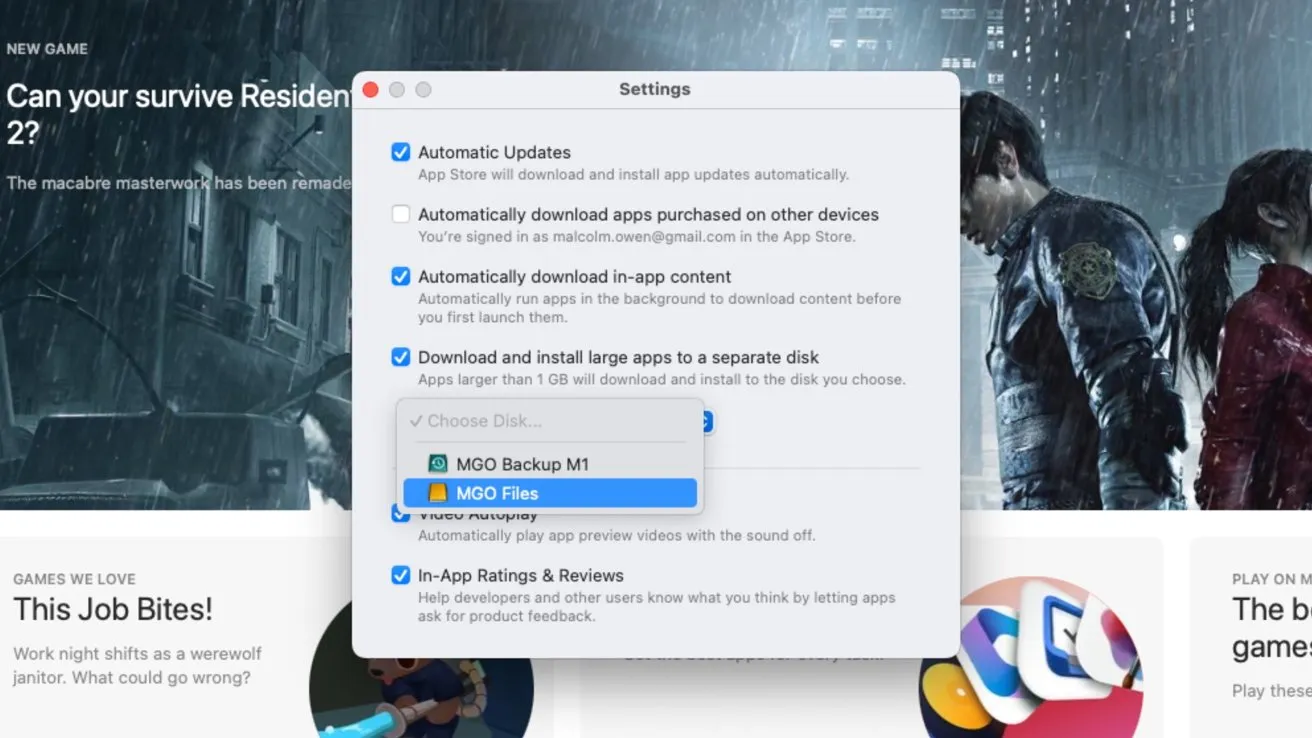Enable auto-download of apps purchased on other devices
The width and height of the screenshot is (1312, 738).
401,215
